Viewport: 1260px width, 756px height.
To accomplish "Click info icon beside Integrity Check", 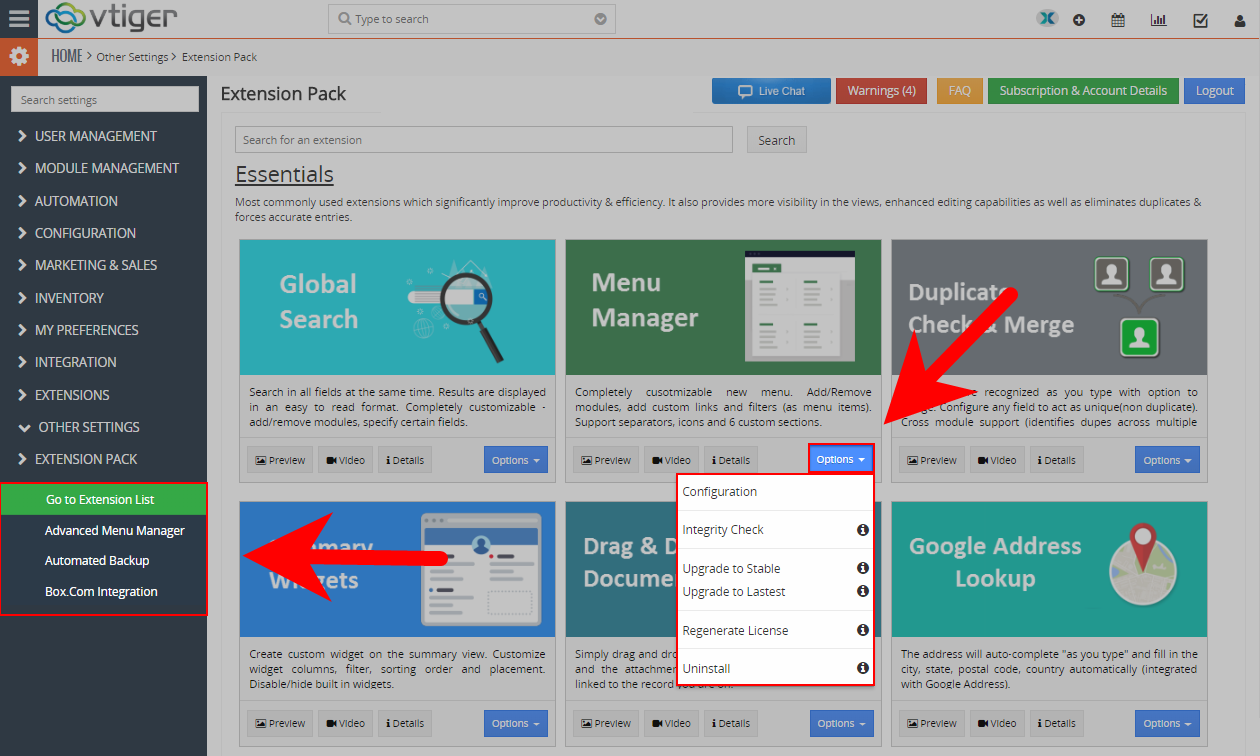I will pos(862,530).
